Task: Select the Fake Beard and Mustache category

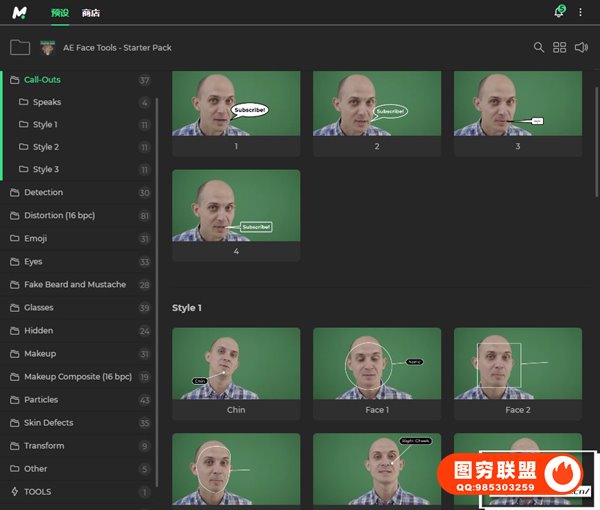Action: click(x=74, y=285)
